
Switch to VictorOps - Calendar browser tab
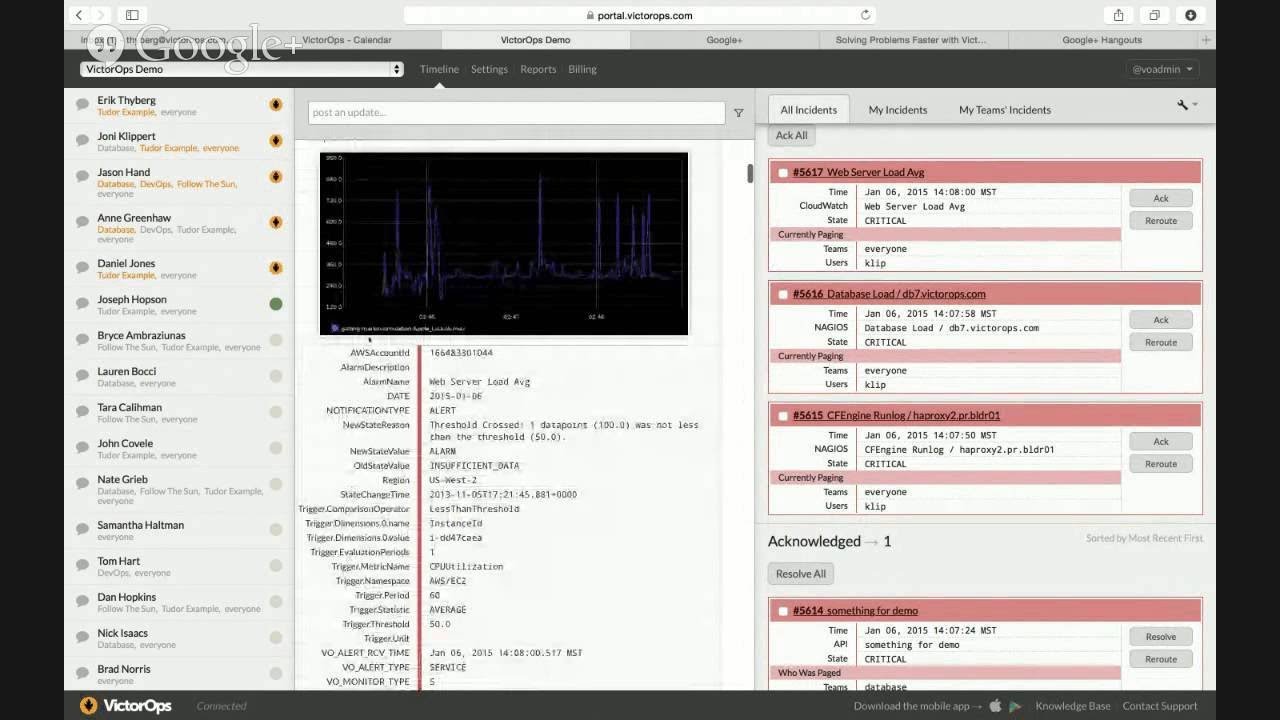(x=345, y=40)
